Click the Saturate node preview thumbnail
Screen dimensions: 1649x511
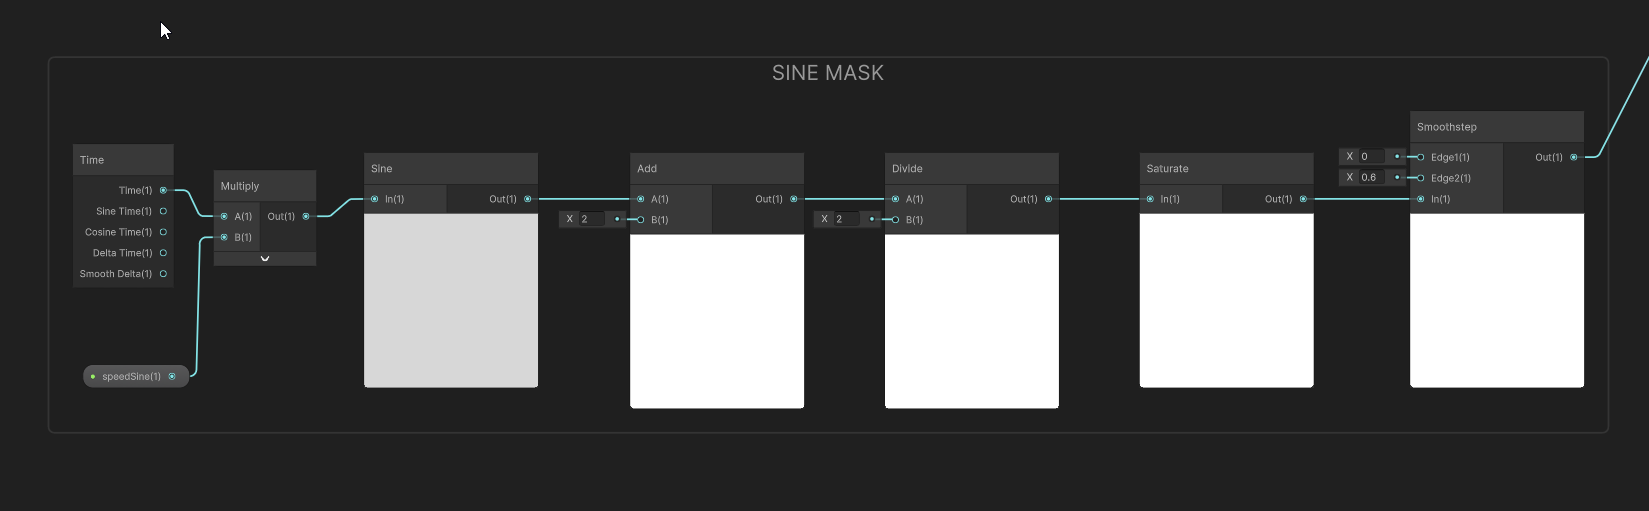[1226, 300]
